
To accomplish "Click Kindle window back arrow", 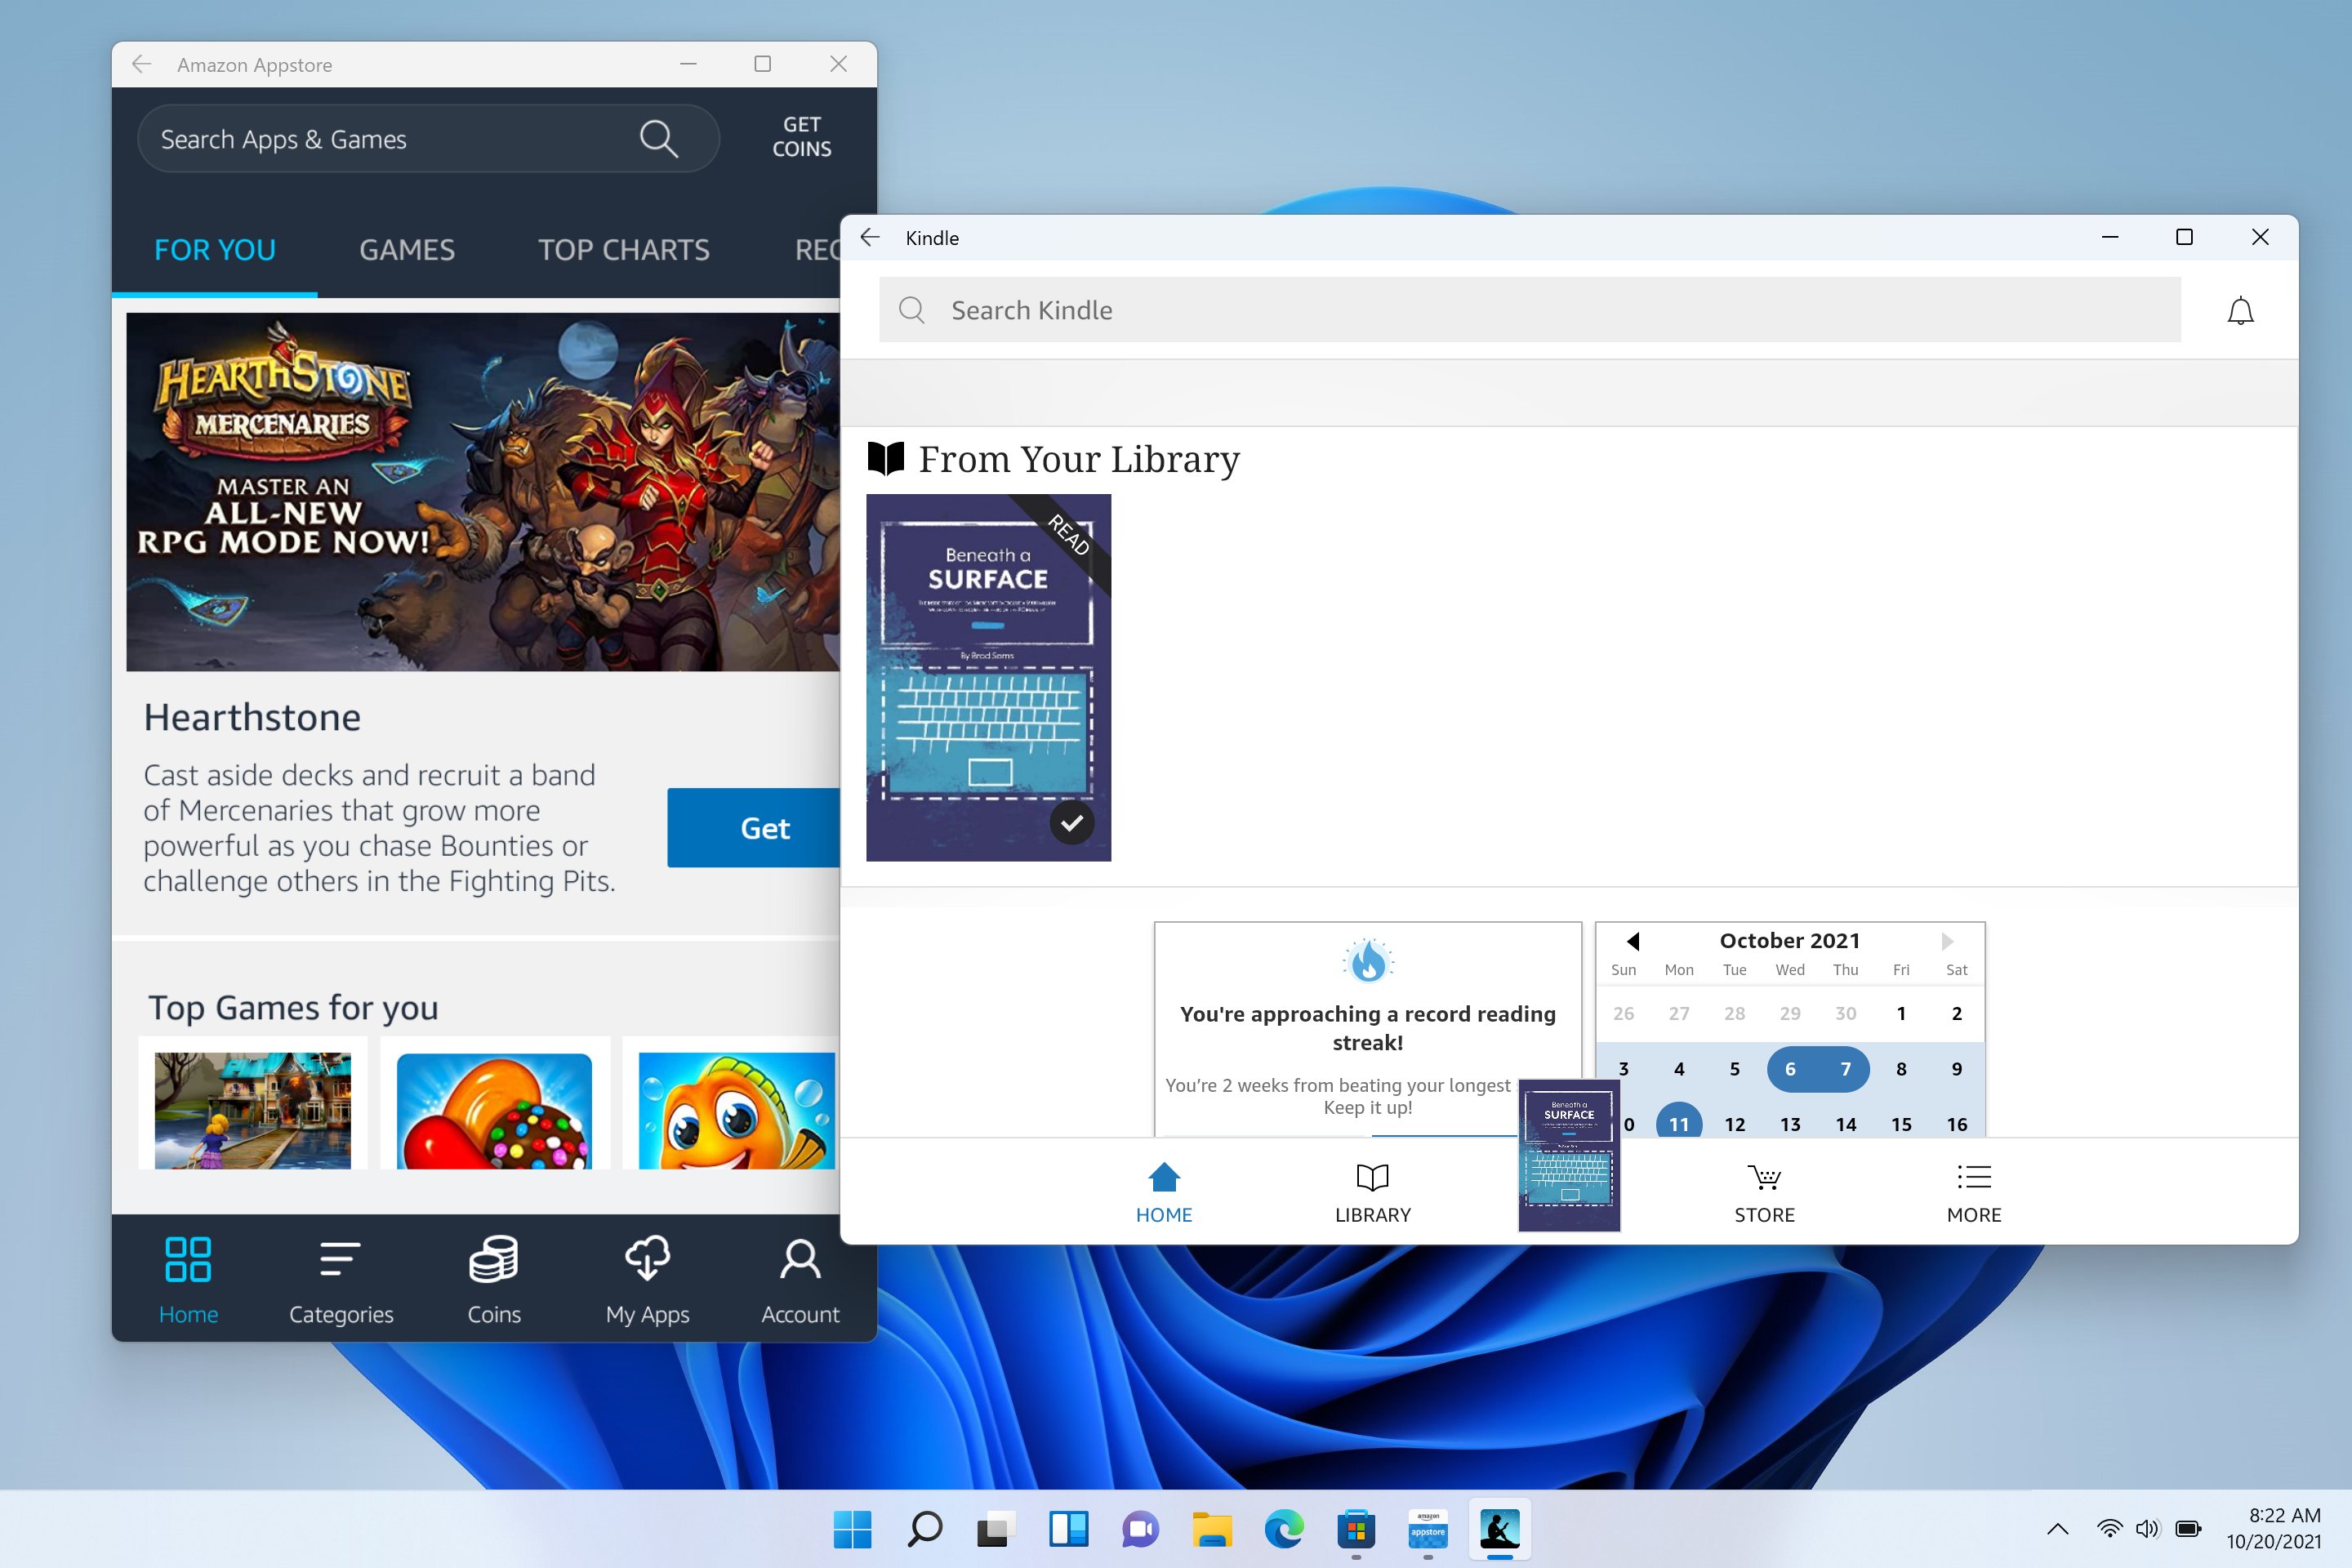I will pyautogui.click(x=870, y=237).
